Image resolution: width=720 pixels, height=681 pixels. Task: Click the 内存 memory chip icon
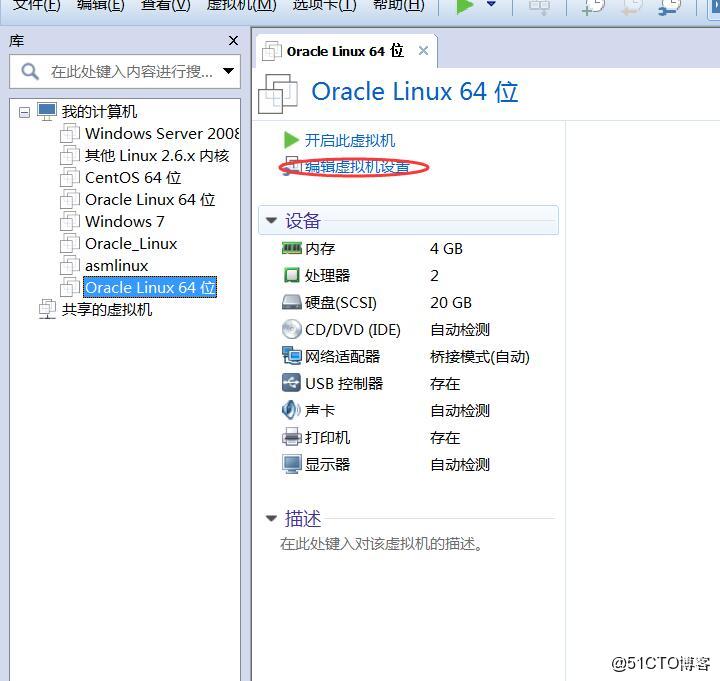[292, 248]
